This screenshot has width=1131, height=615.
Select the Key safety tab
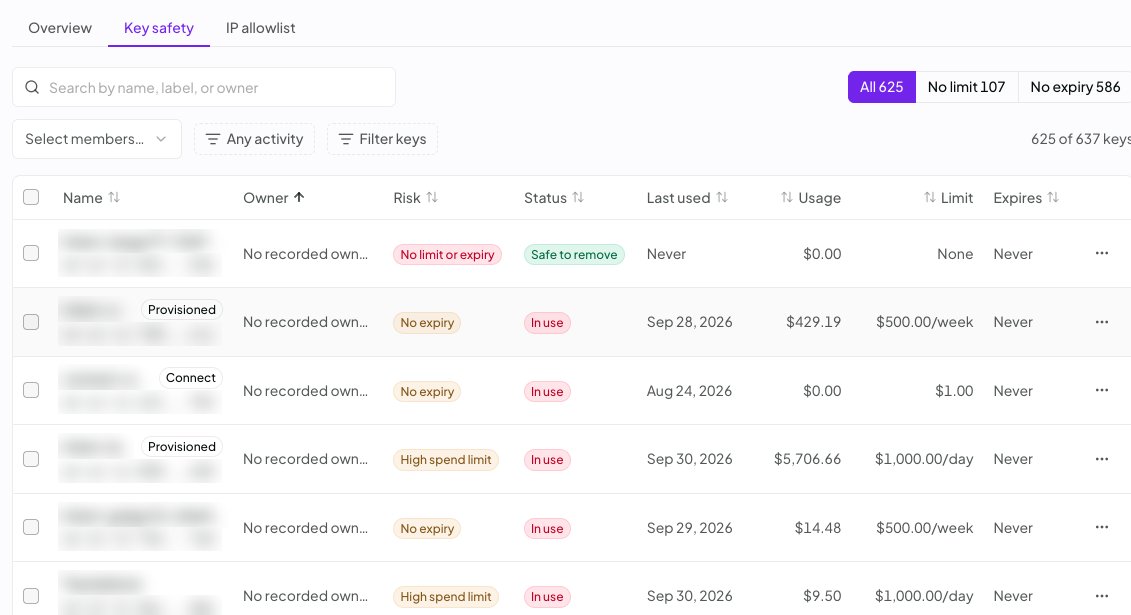(159, 28)
